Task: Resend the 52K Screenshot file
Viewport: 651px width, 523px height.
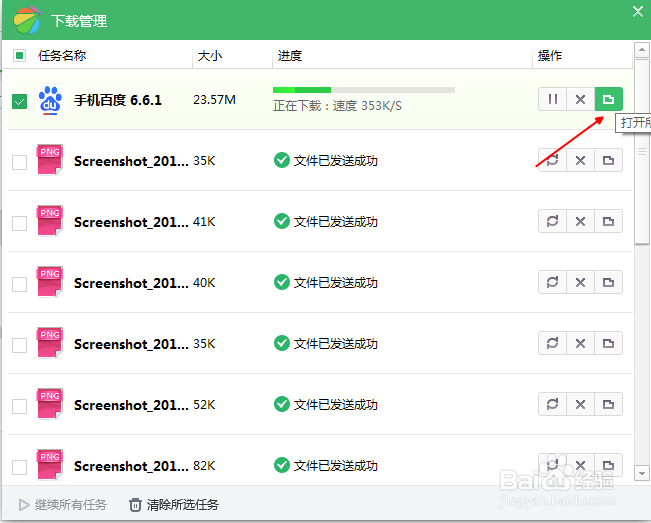Action: (x=552, y=404)
